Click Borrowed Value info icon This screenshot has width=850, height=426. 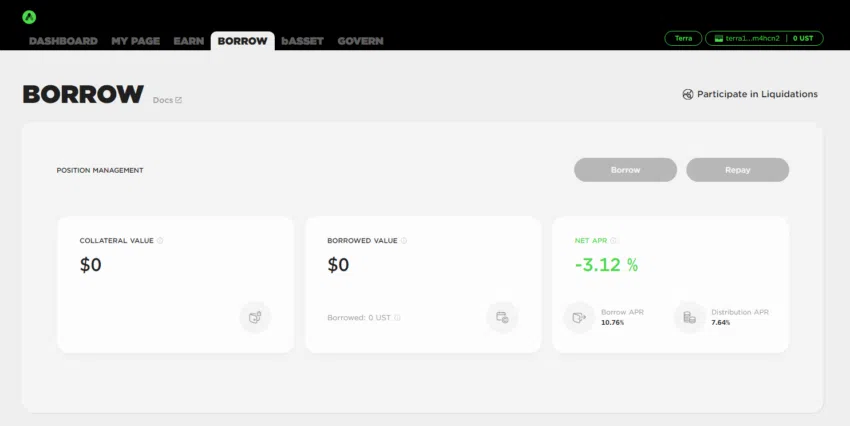click(404, 241)
